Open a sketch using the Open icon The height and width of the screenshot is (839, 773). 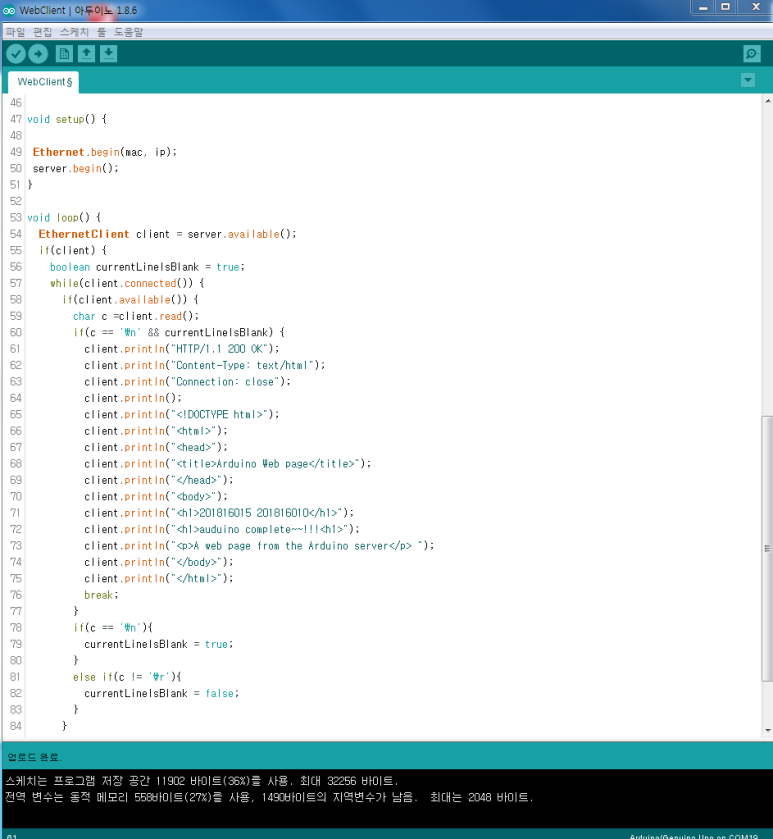tap(86, 54)
